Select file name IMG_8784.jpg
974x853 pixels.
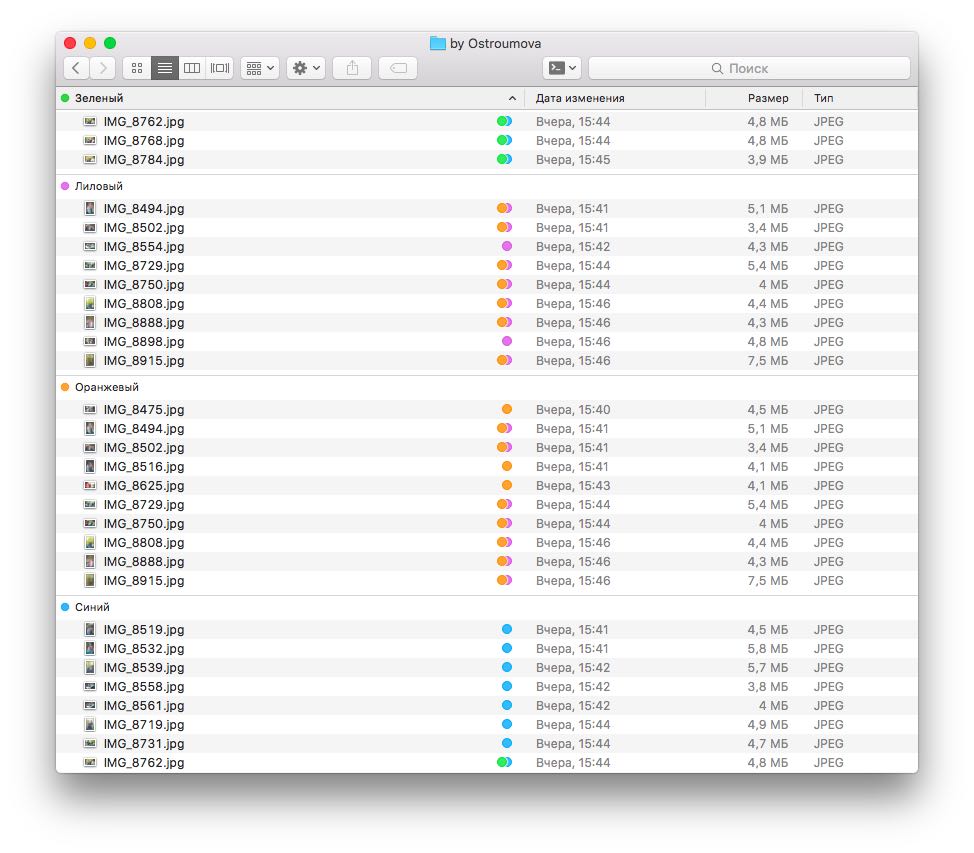click(x=144, y=160)
